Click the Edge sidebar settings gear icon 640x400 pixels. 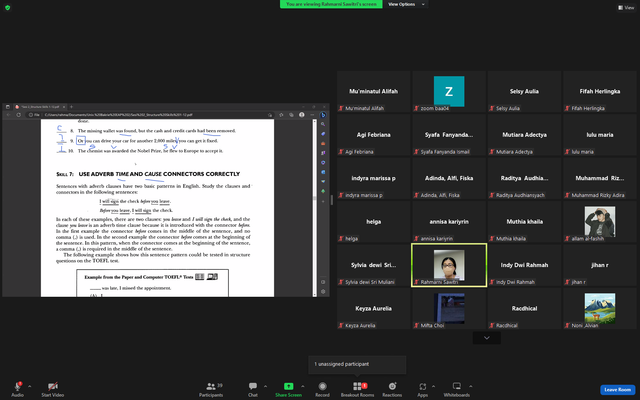point(323,291)
